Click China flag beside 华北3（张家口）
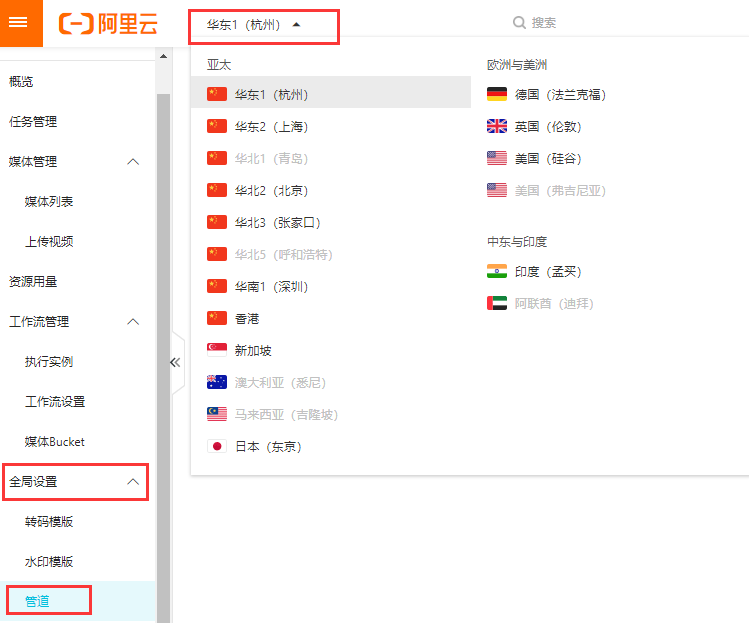Viewport: 749px width, 623px height. [217, 222]
